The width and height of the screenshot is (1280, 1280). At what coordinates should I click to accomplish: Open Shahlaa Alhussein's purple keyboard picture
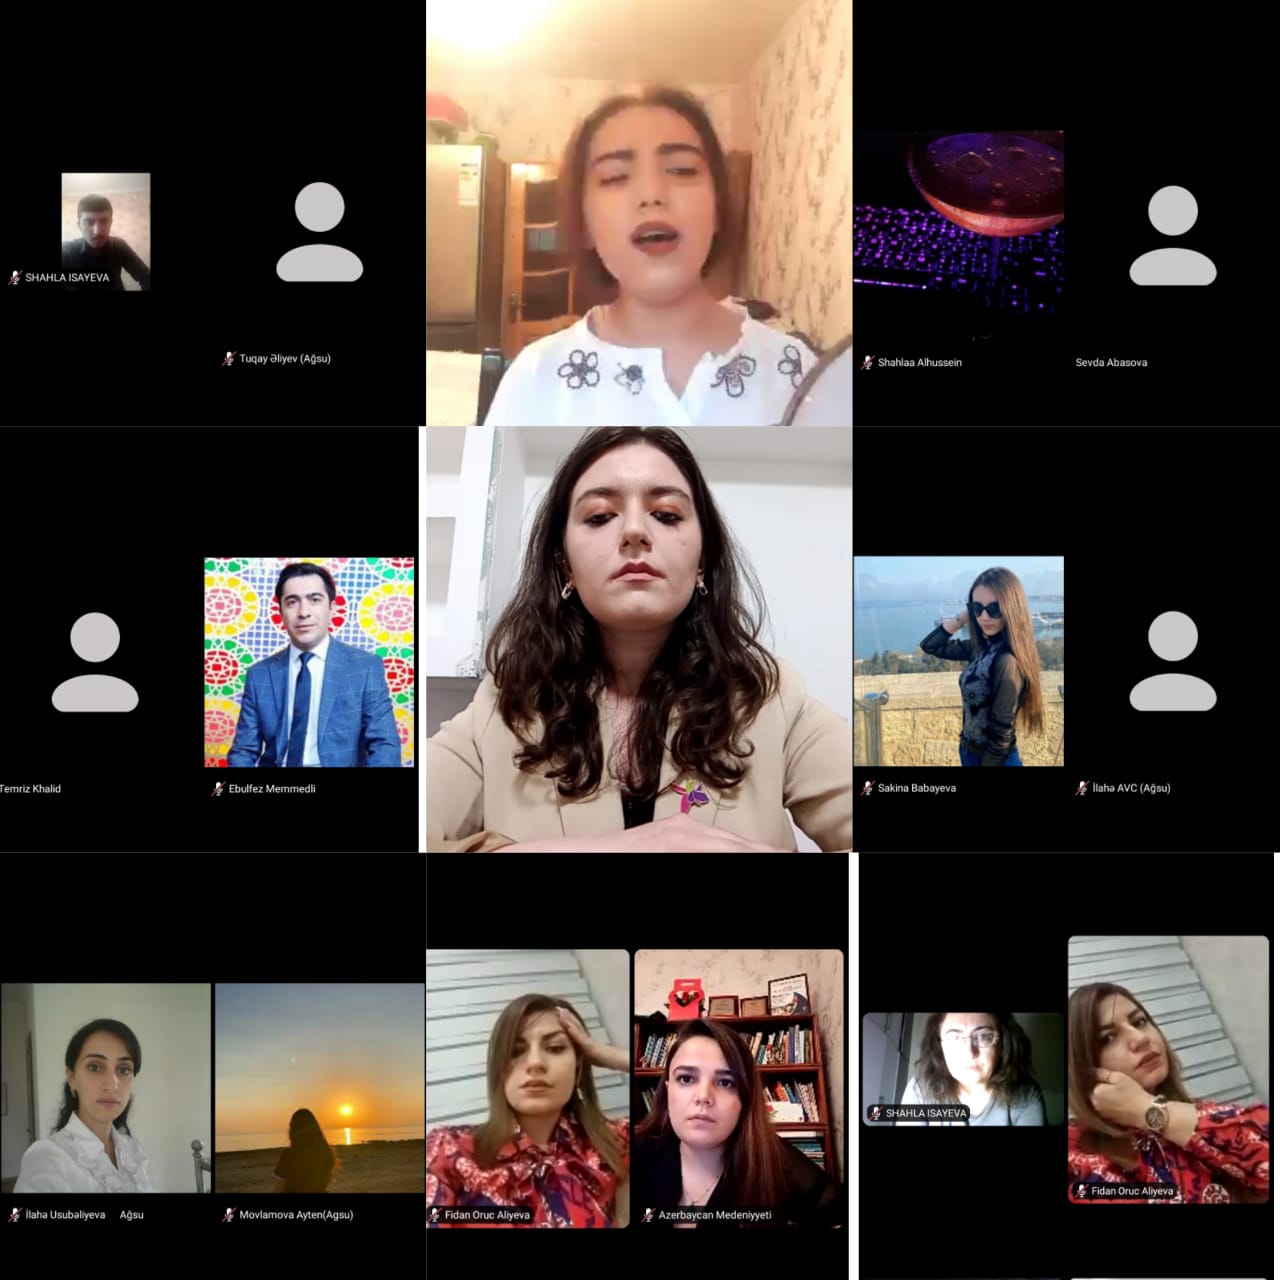[x=958, y=235]
